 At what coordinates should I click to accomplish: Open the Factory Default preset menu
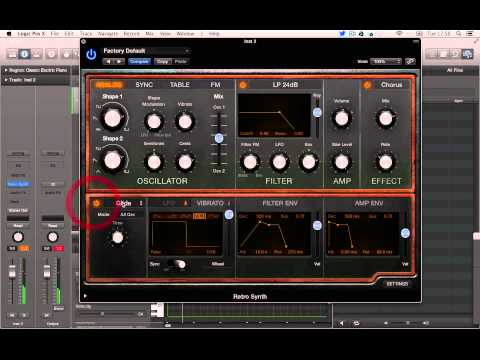pyautogui.click(x=146, y=51)
